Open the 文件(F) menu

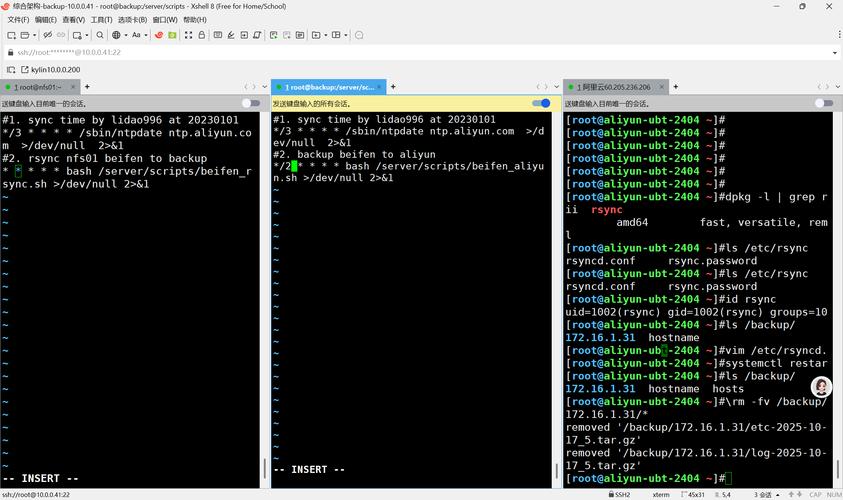(18, 20)
